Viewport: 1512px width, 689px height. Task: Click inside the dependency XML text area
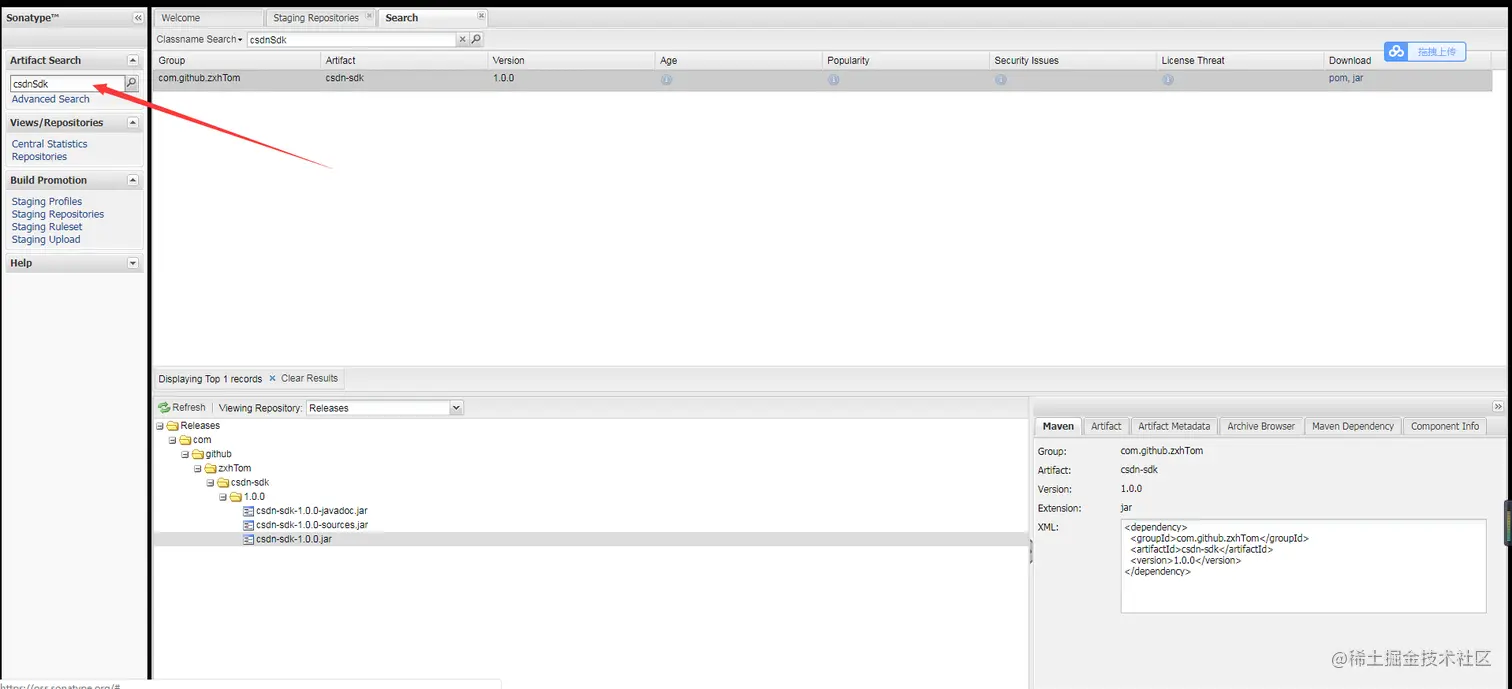click(x=1303, y=566)
